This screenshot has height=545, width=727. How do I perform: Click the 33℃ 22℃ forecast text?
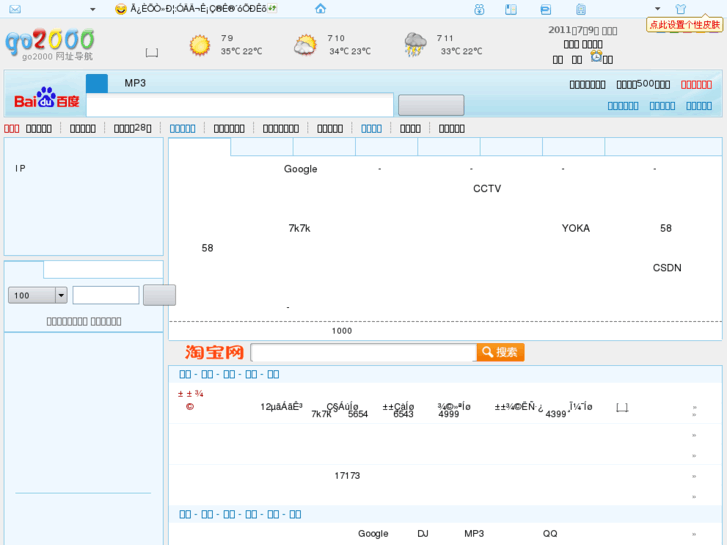click(x=461, y=51)
